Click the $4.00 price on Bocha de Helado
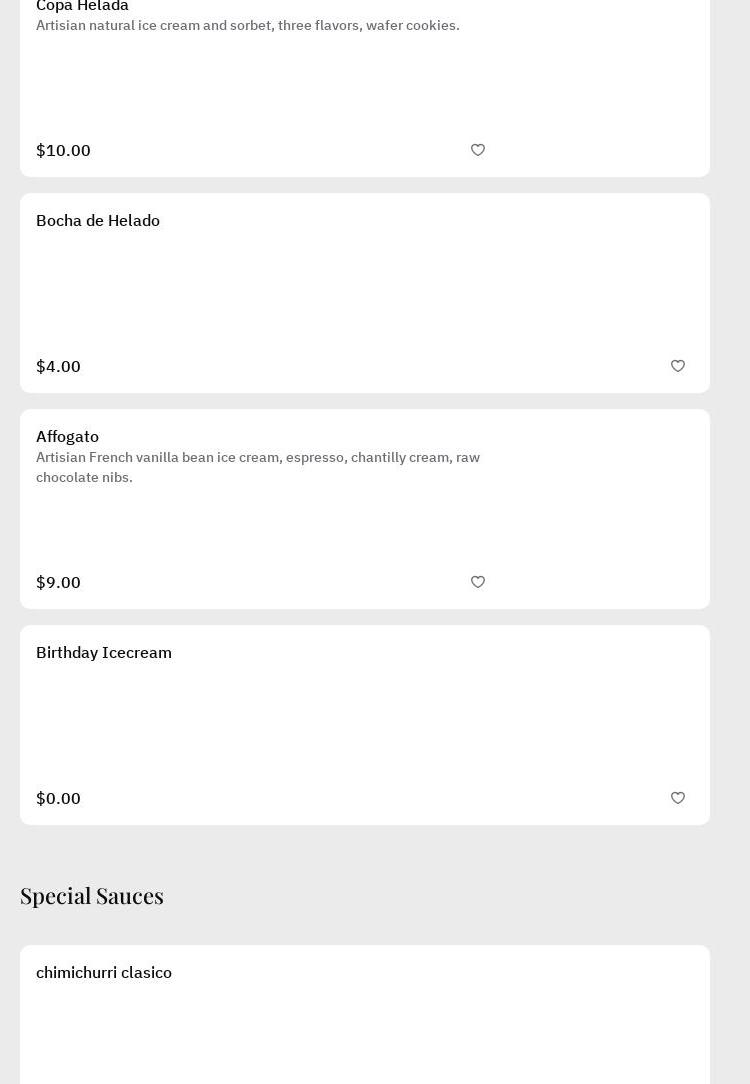The width and height of the screenshot is (750, 1084). [58, 366]
